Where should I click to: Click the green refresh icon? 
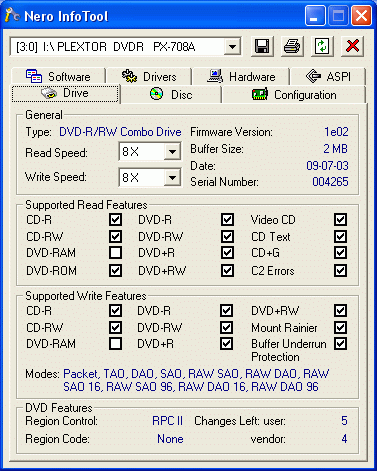coord(322,46)
